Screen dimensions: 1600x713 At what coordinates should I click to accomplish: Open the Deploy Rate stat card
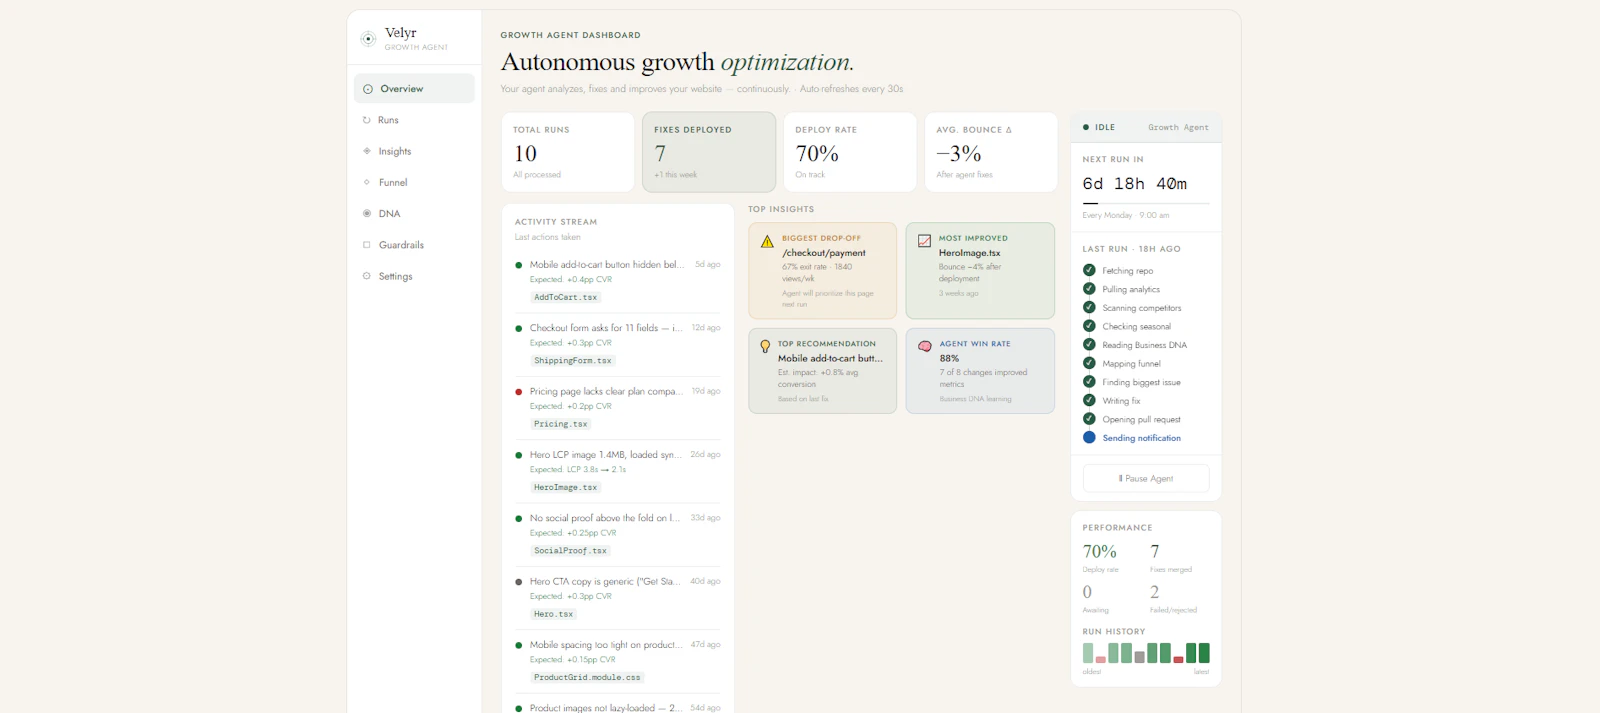pyautogui.click(x=850, y=152)
